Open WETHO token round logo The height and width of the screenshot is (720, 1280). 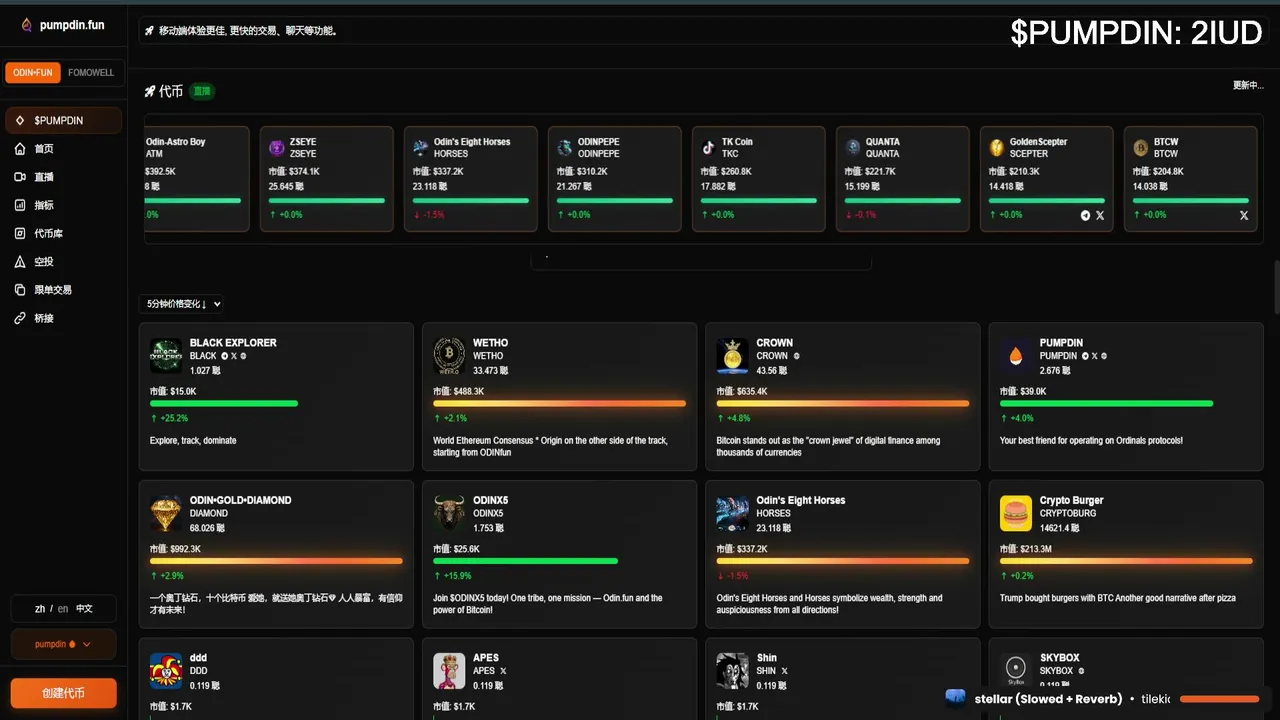[449, 356]
